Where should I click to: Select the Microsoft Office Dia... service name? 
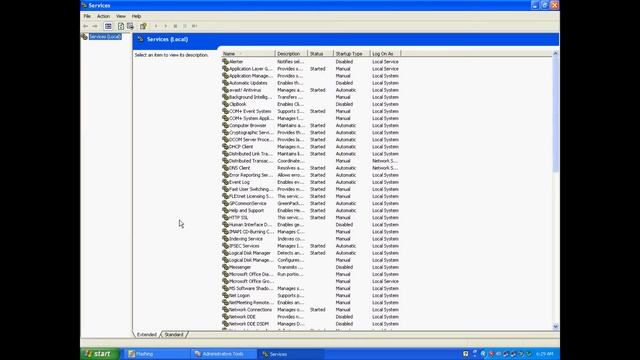point(251,274)
